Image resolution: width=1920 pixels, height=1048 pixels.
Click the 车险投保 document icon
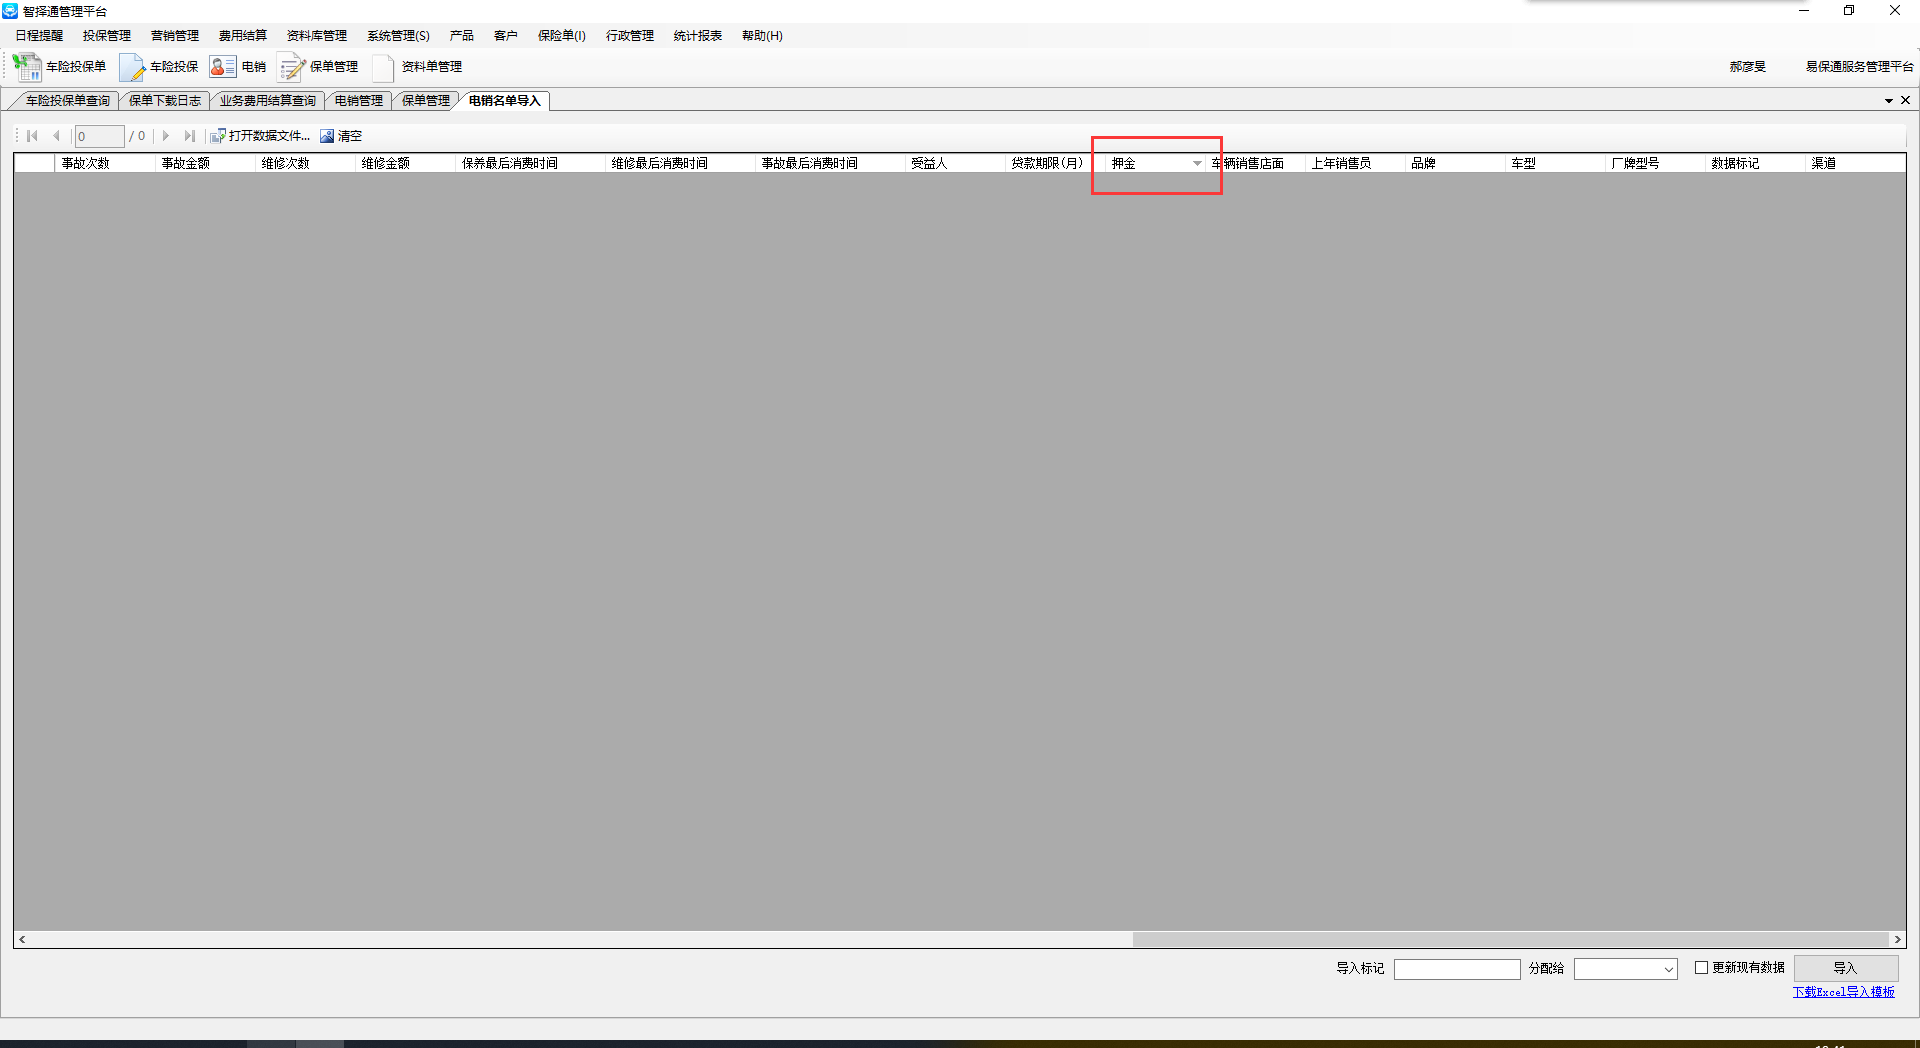132,67
